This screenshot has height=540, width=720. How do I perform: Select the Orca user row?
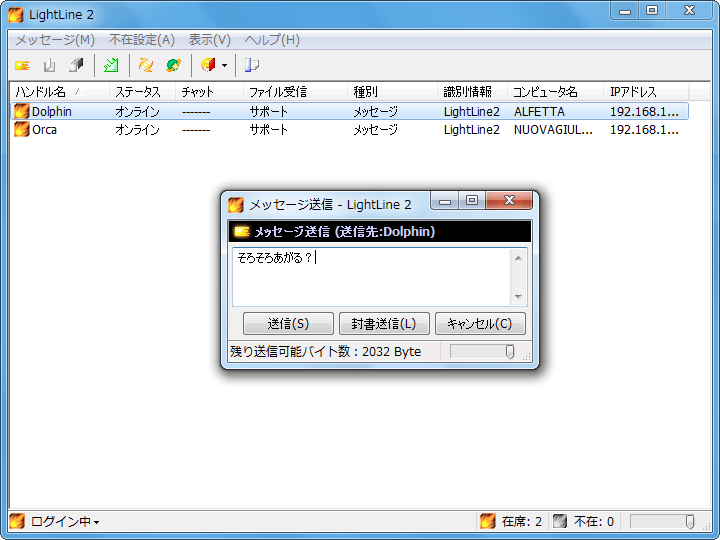[349, 129]
